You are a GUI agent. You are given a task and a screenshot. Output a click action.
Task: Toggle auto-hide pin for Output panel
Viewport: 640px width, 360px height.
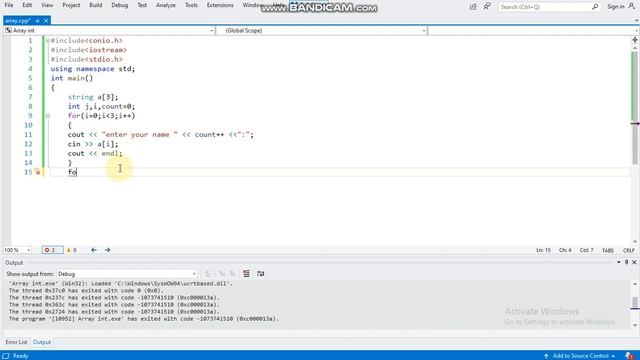[x=627, y=262]
